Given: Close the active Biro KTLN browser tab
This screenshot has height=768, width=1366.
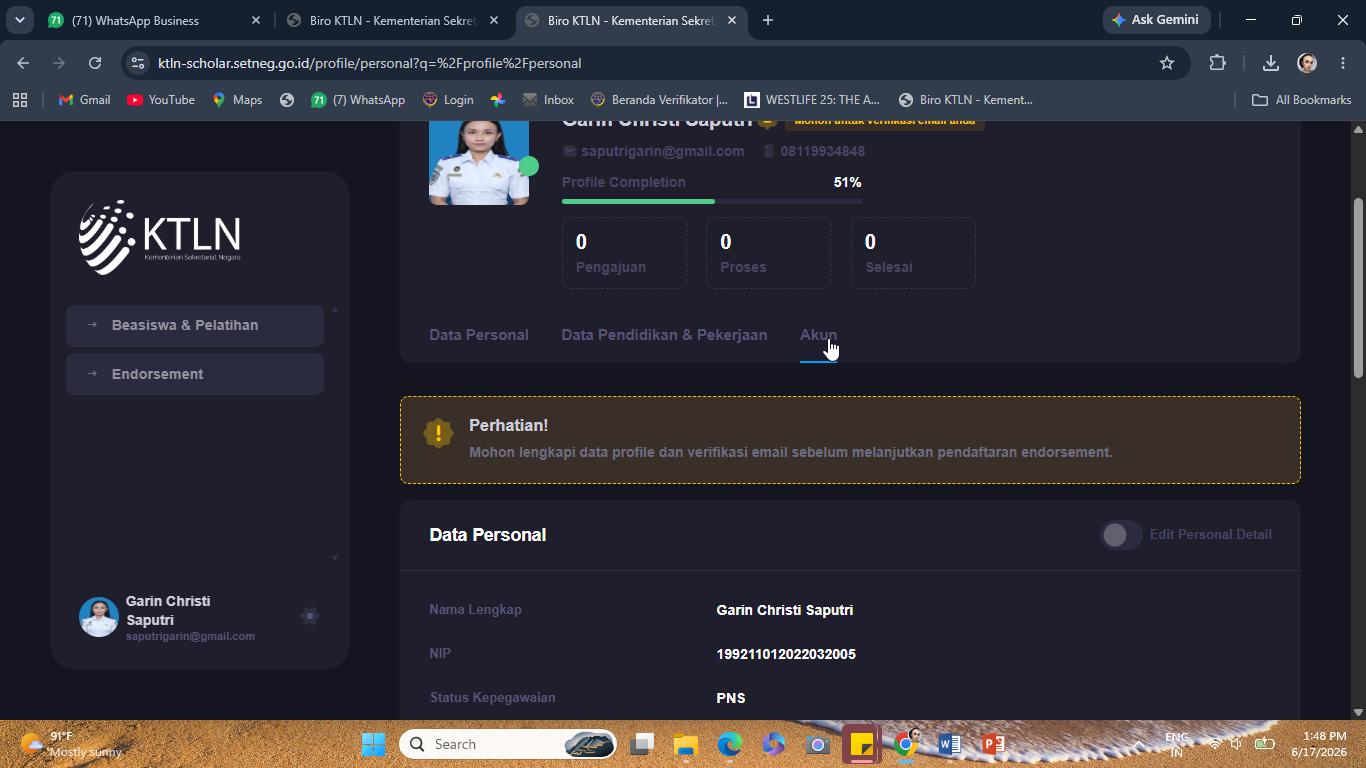Looking at the screenshot, I should 731,20.
